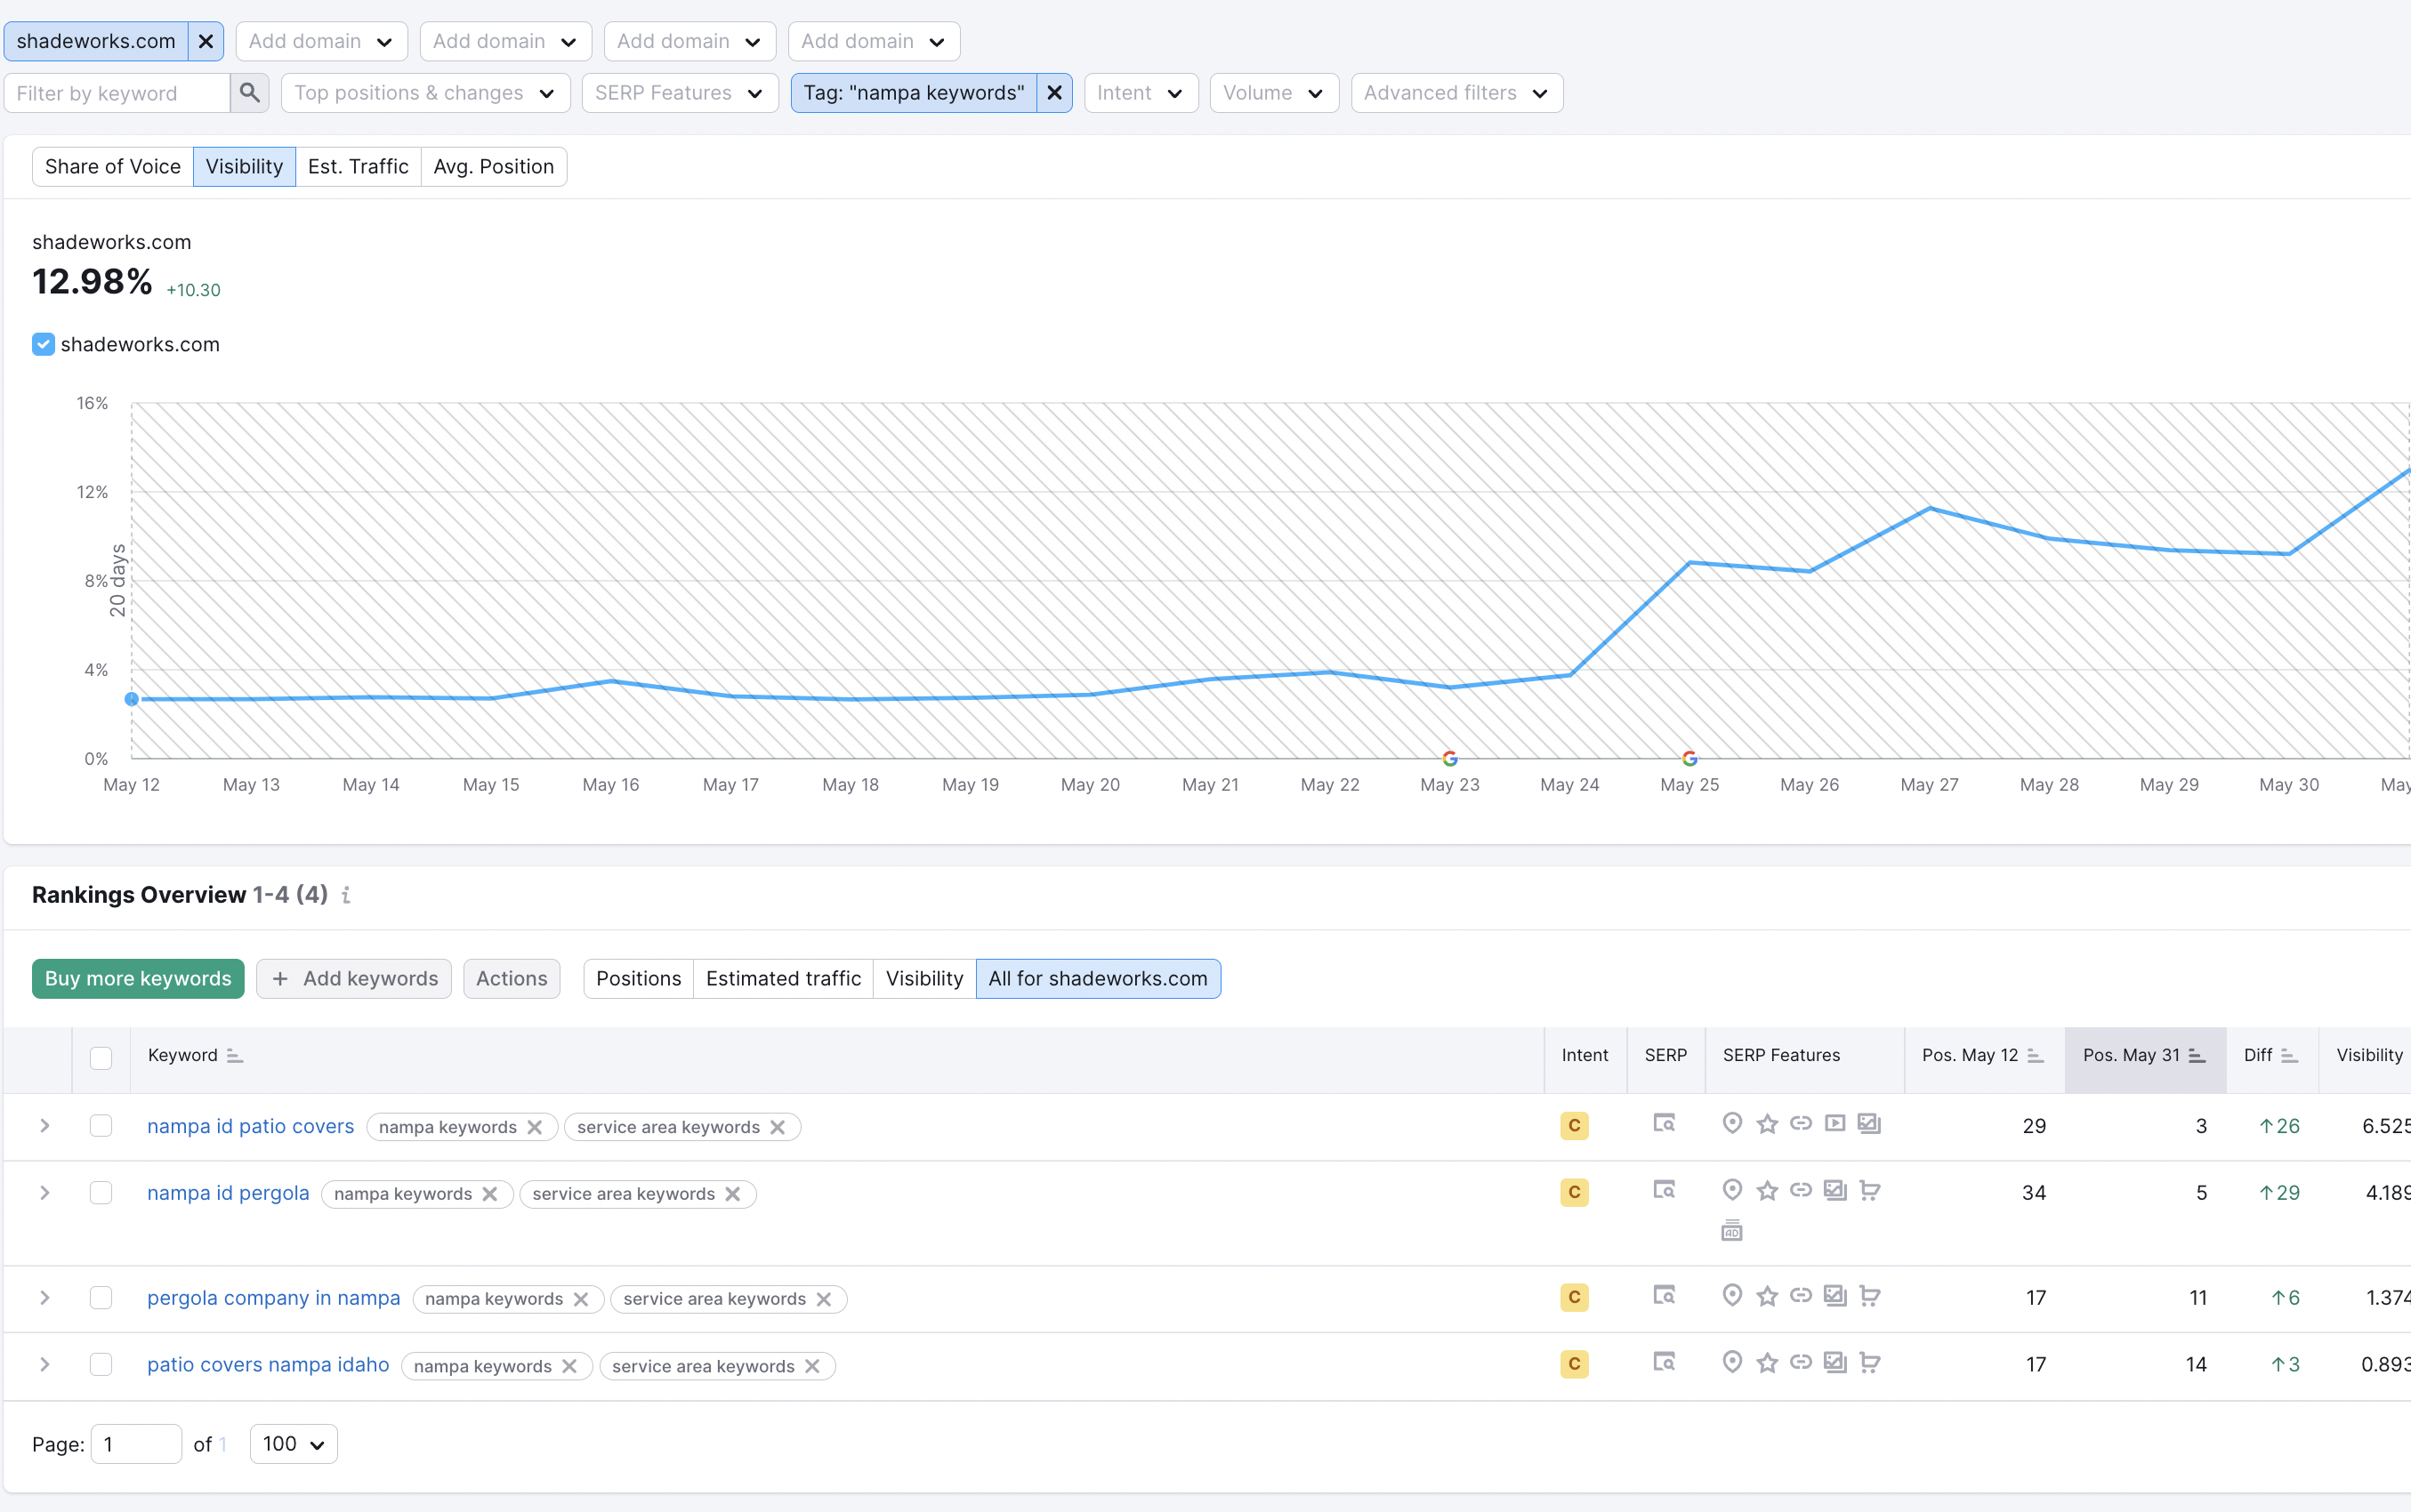Toggle the shadeworks.com chart legend checkbox

coord(43,345)
